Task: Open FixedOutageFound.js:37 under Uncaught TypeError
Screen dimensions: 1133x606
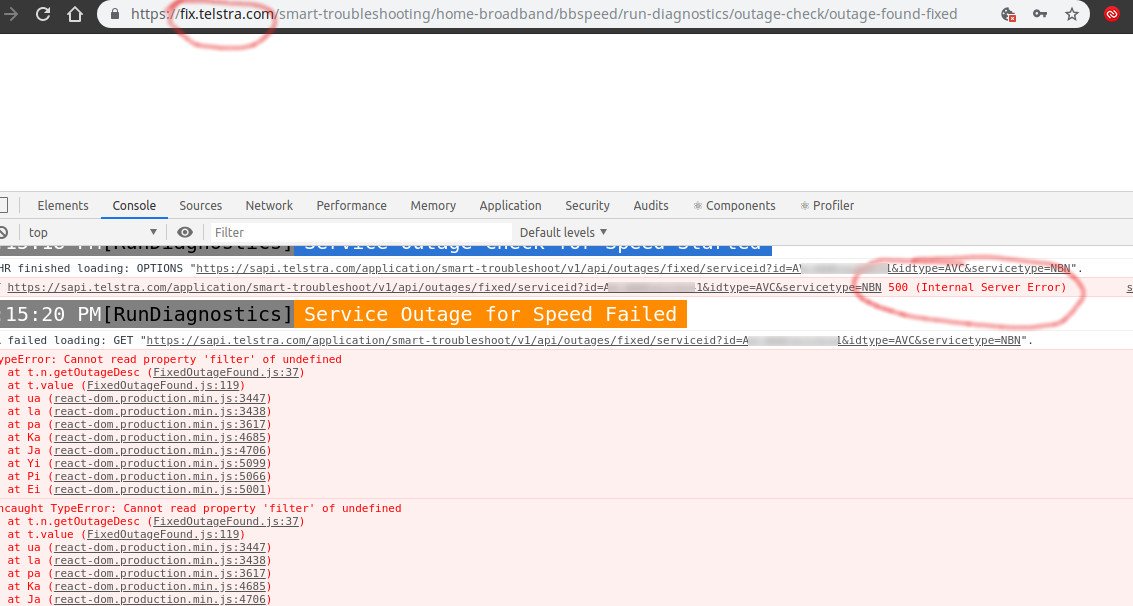Action: 225,521
